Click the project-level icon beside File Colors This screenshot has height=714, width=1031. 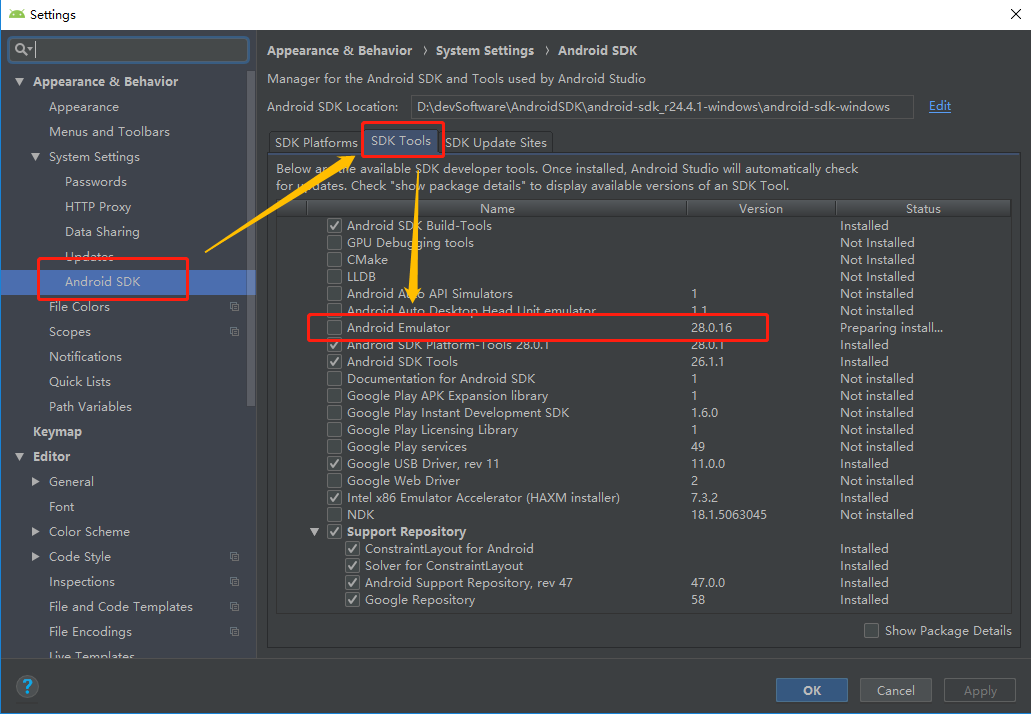click(x=234, y=306)
